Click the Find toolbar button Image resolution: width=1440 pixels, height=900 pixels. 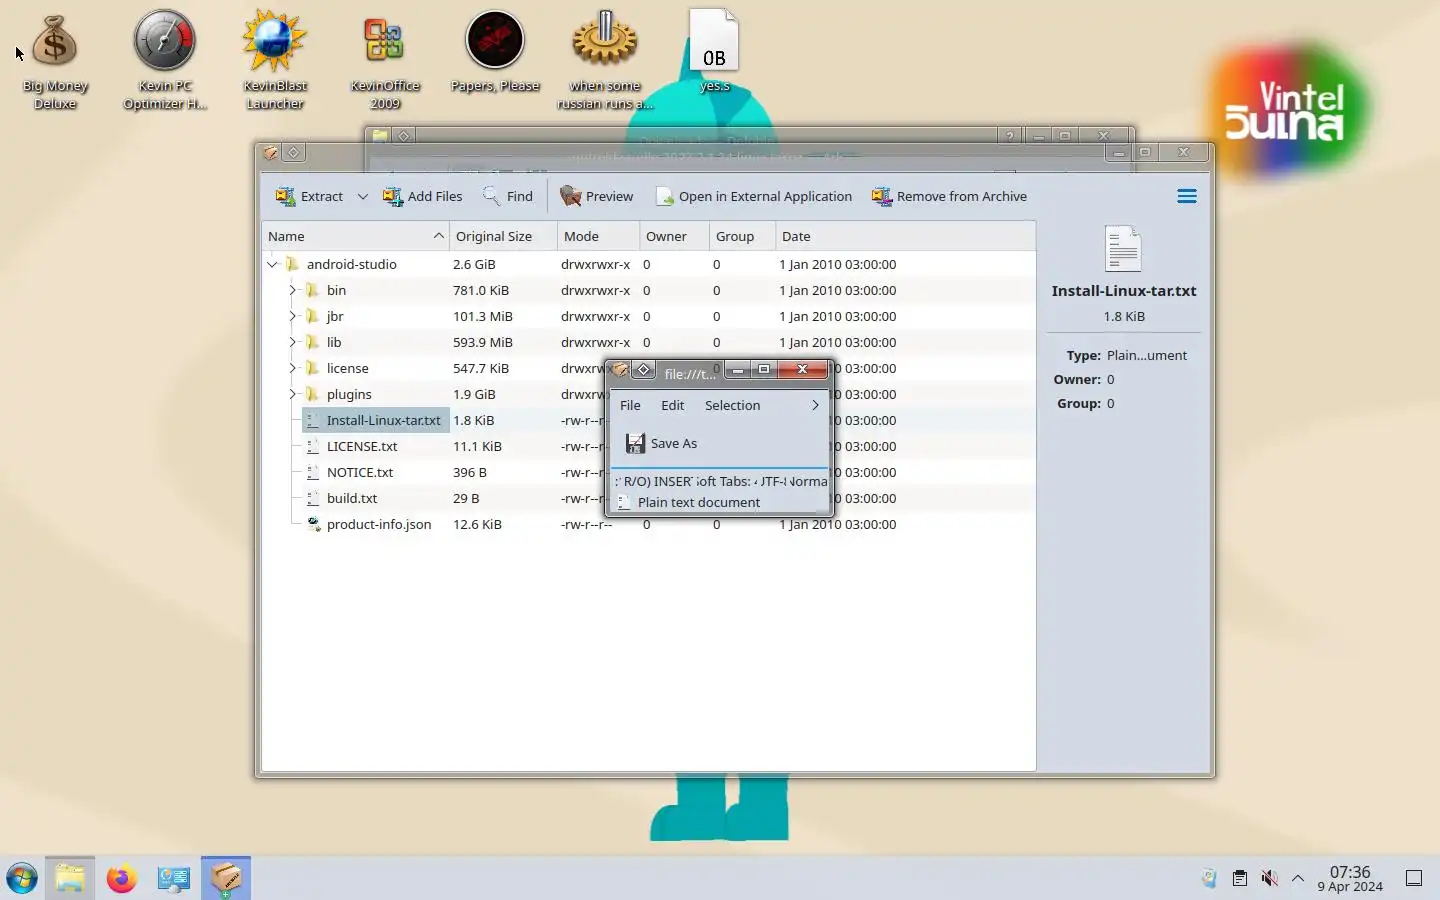508,196
